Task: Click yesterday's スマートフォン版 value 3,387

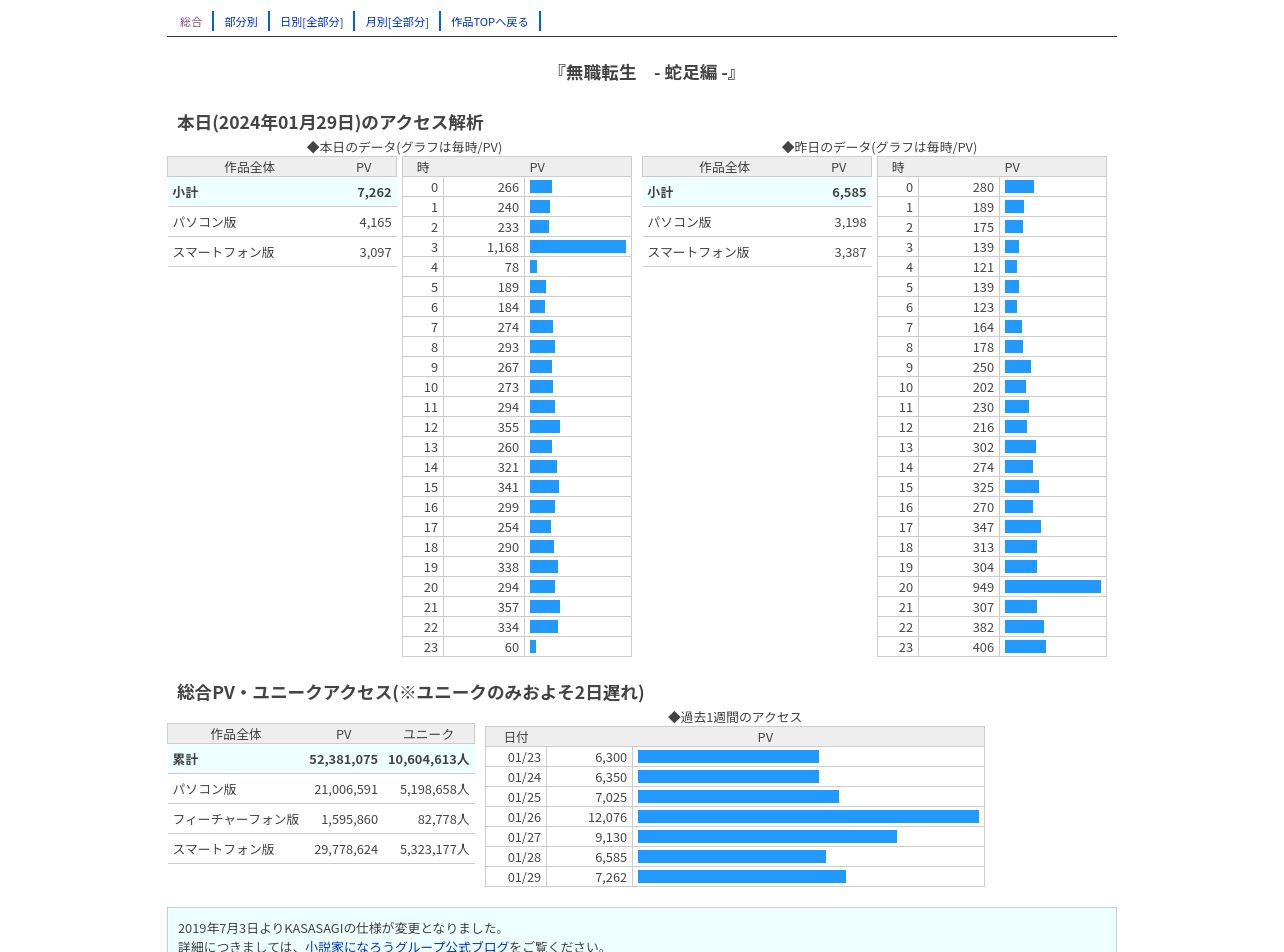Action: (x=850, y=252)
